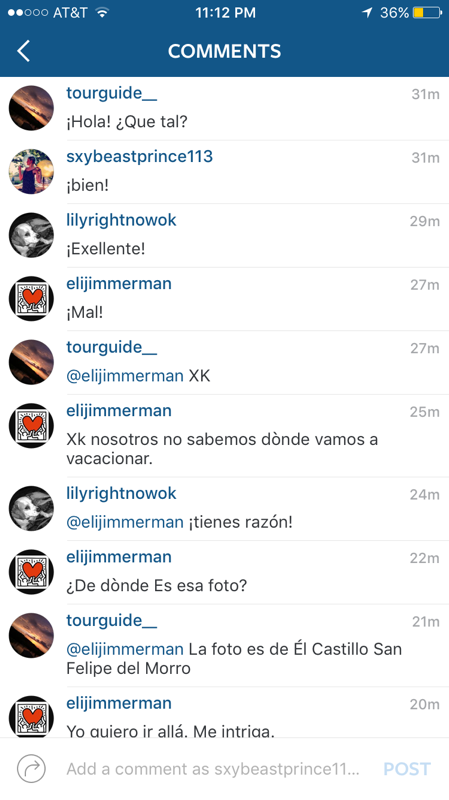Tap the Wi-Fi icon in status bar
The height and width of the screenshot is (800, 449).
click(x=103, y=13)
